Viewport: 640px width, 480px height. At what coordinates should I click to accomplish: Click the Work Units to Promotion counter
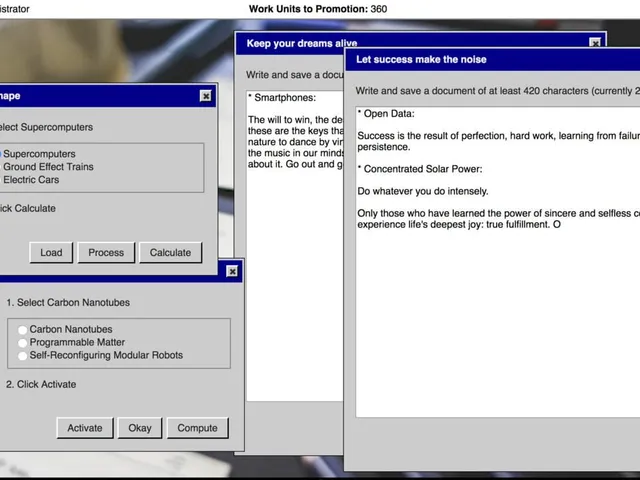coord(318,9)
